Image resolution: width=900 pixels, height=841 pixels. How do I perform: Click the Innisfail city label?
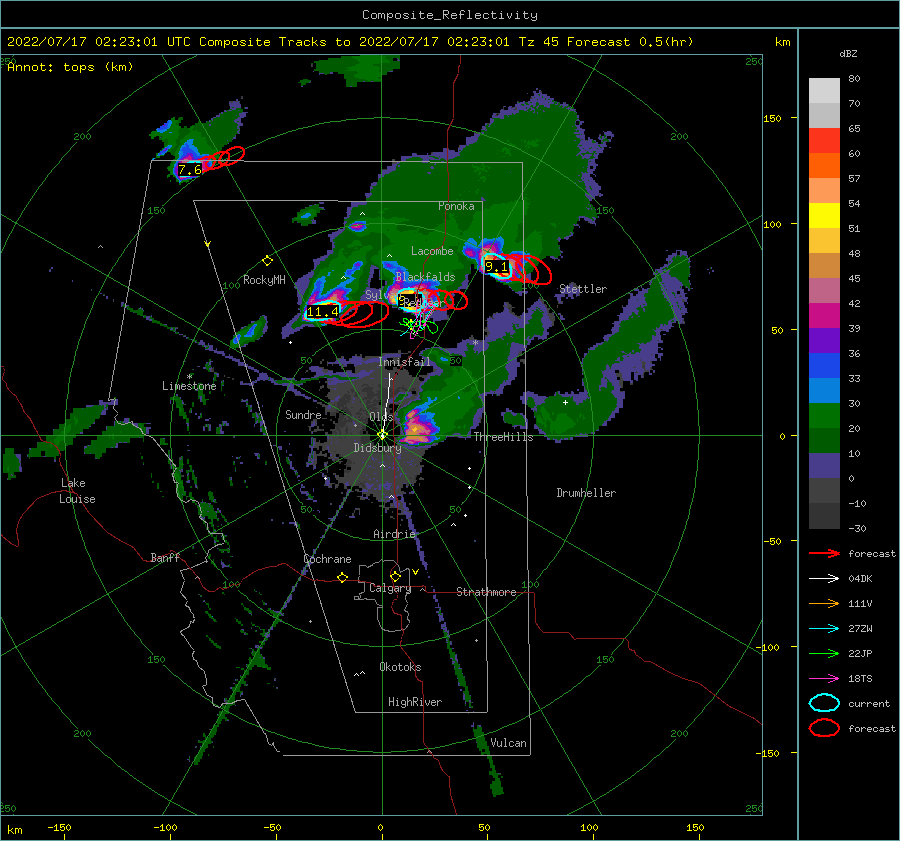click(x=404, y=362)
